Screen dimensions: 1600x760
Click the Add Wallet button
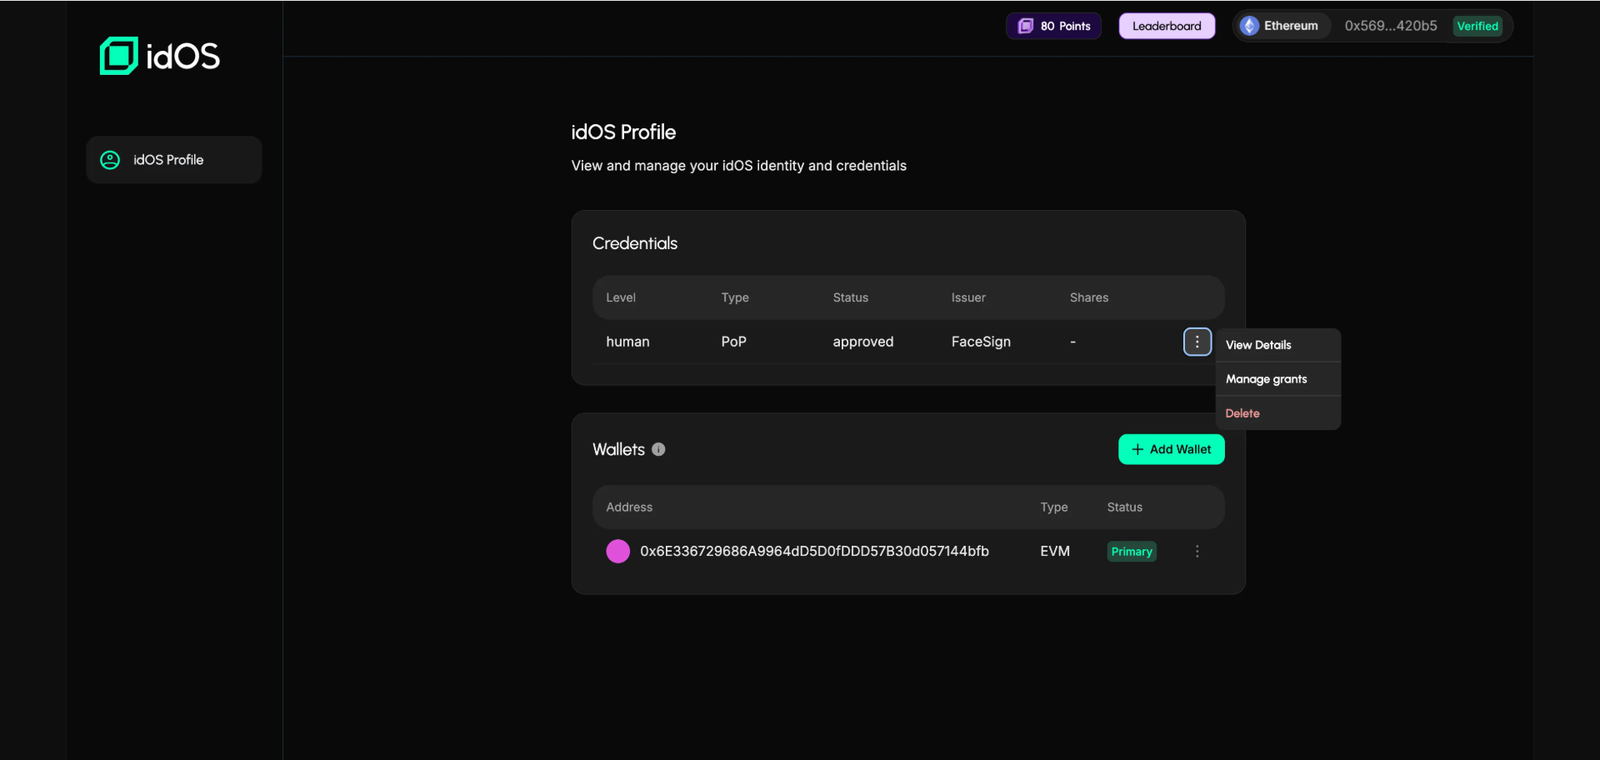pyautogui.click(x=1171, y=450)
